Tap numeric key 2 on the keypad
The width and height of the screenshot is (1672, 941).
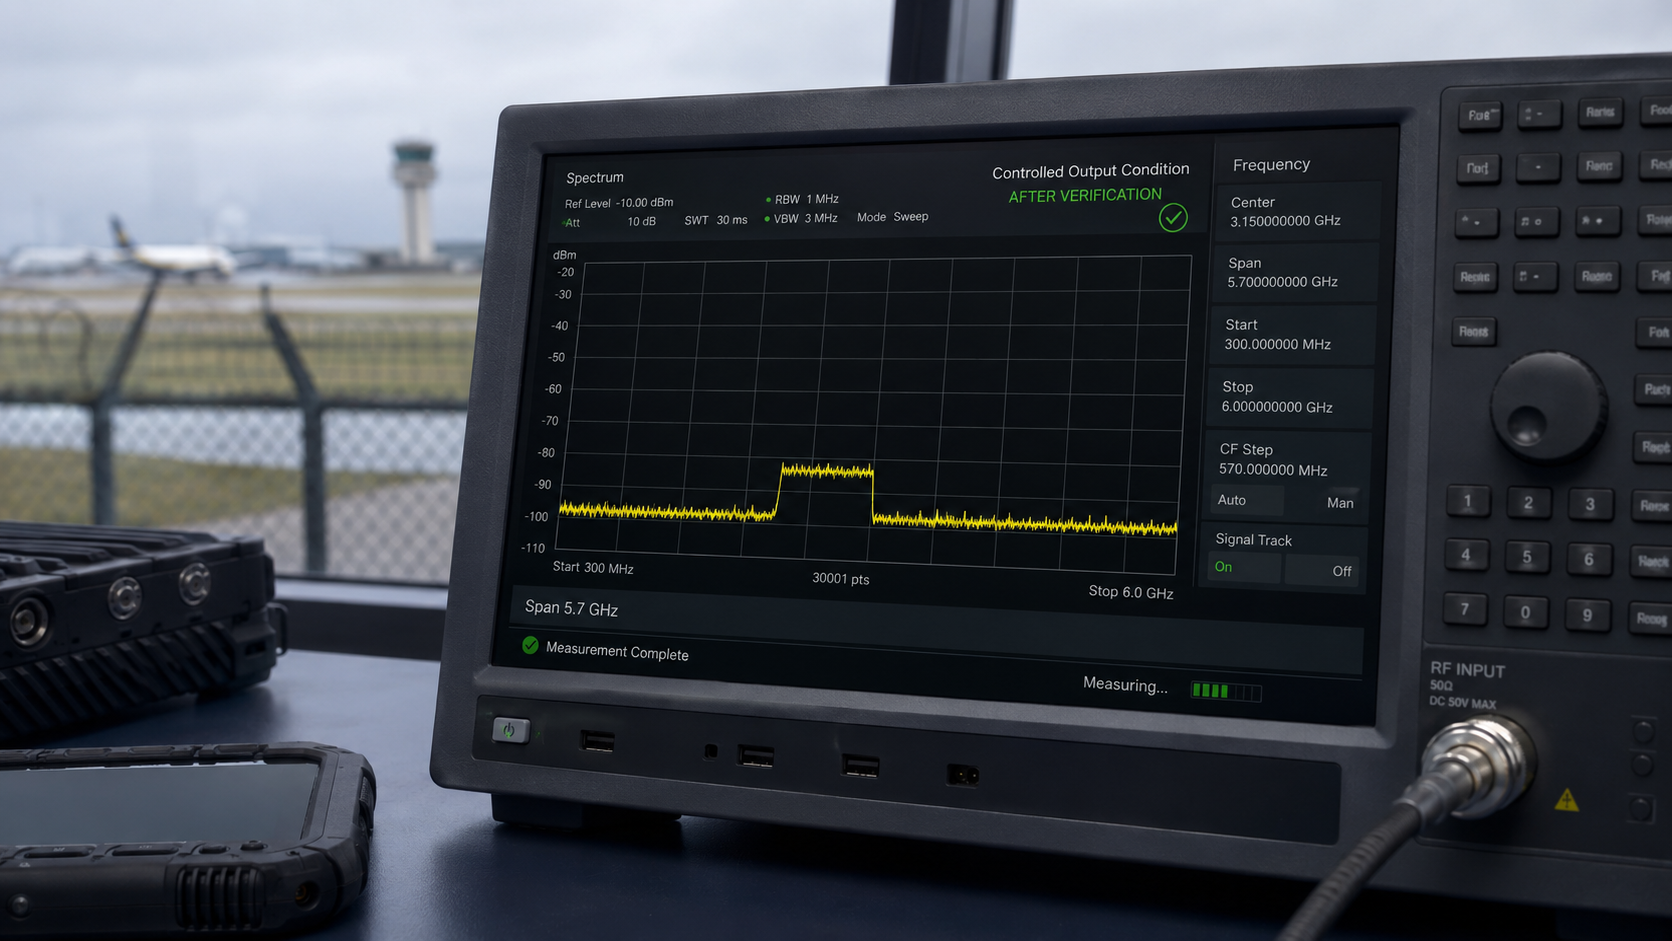pyautogui.click(x=1528, y=502)
